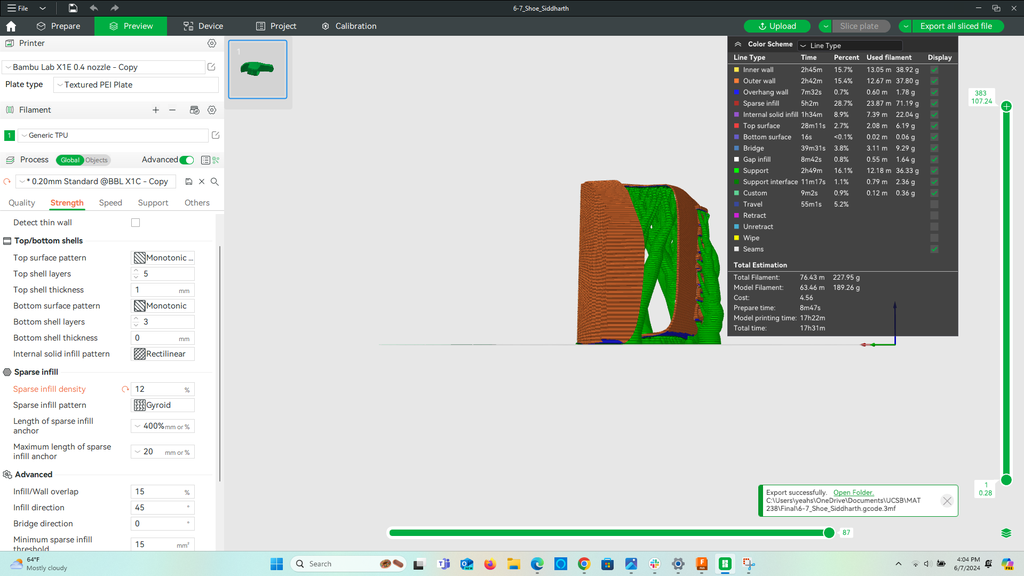Open Sparse infill pattern Gyroid dropdown
The image size is (1024, 576).
(x=163, y=405)
